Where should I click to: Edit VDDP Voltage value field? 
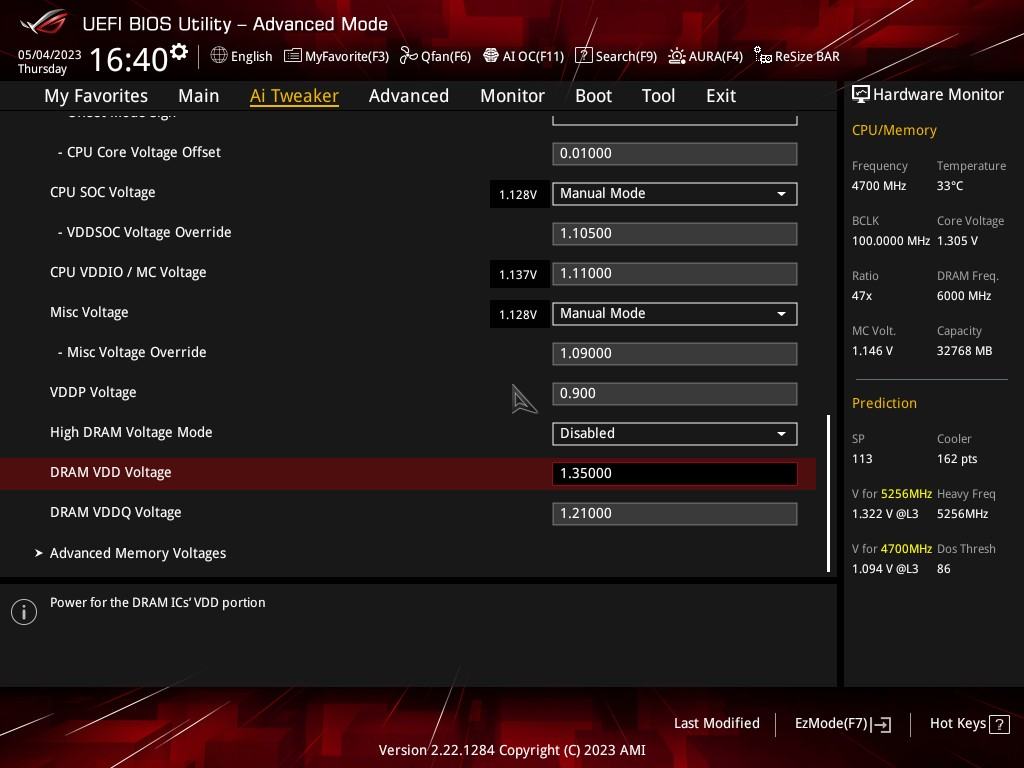[675, 394]
